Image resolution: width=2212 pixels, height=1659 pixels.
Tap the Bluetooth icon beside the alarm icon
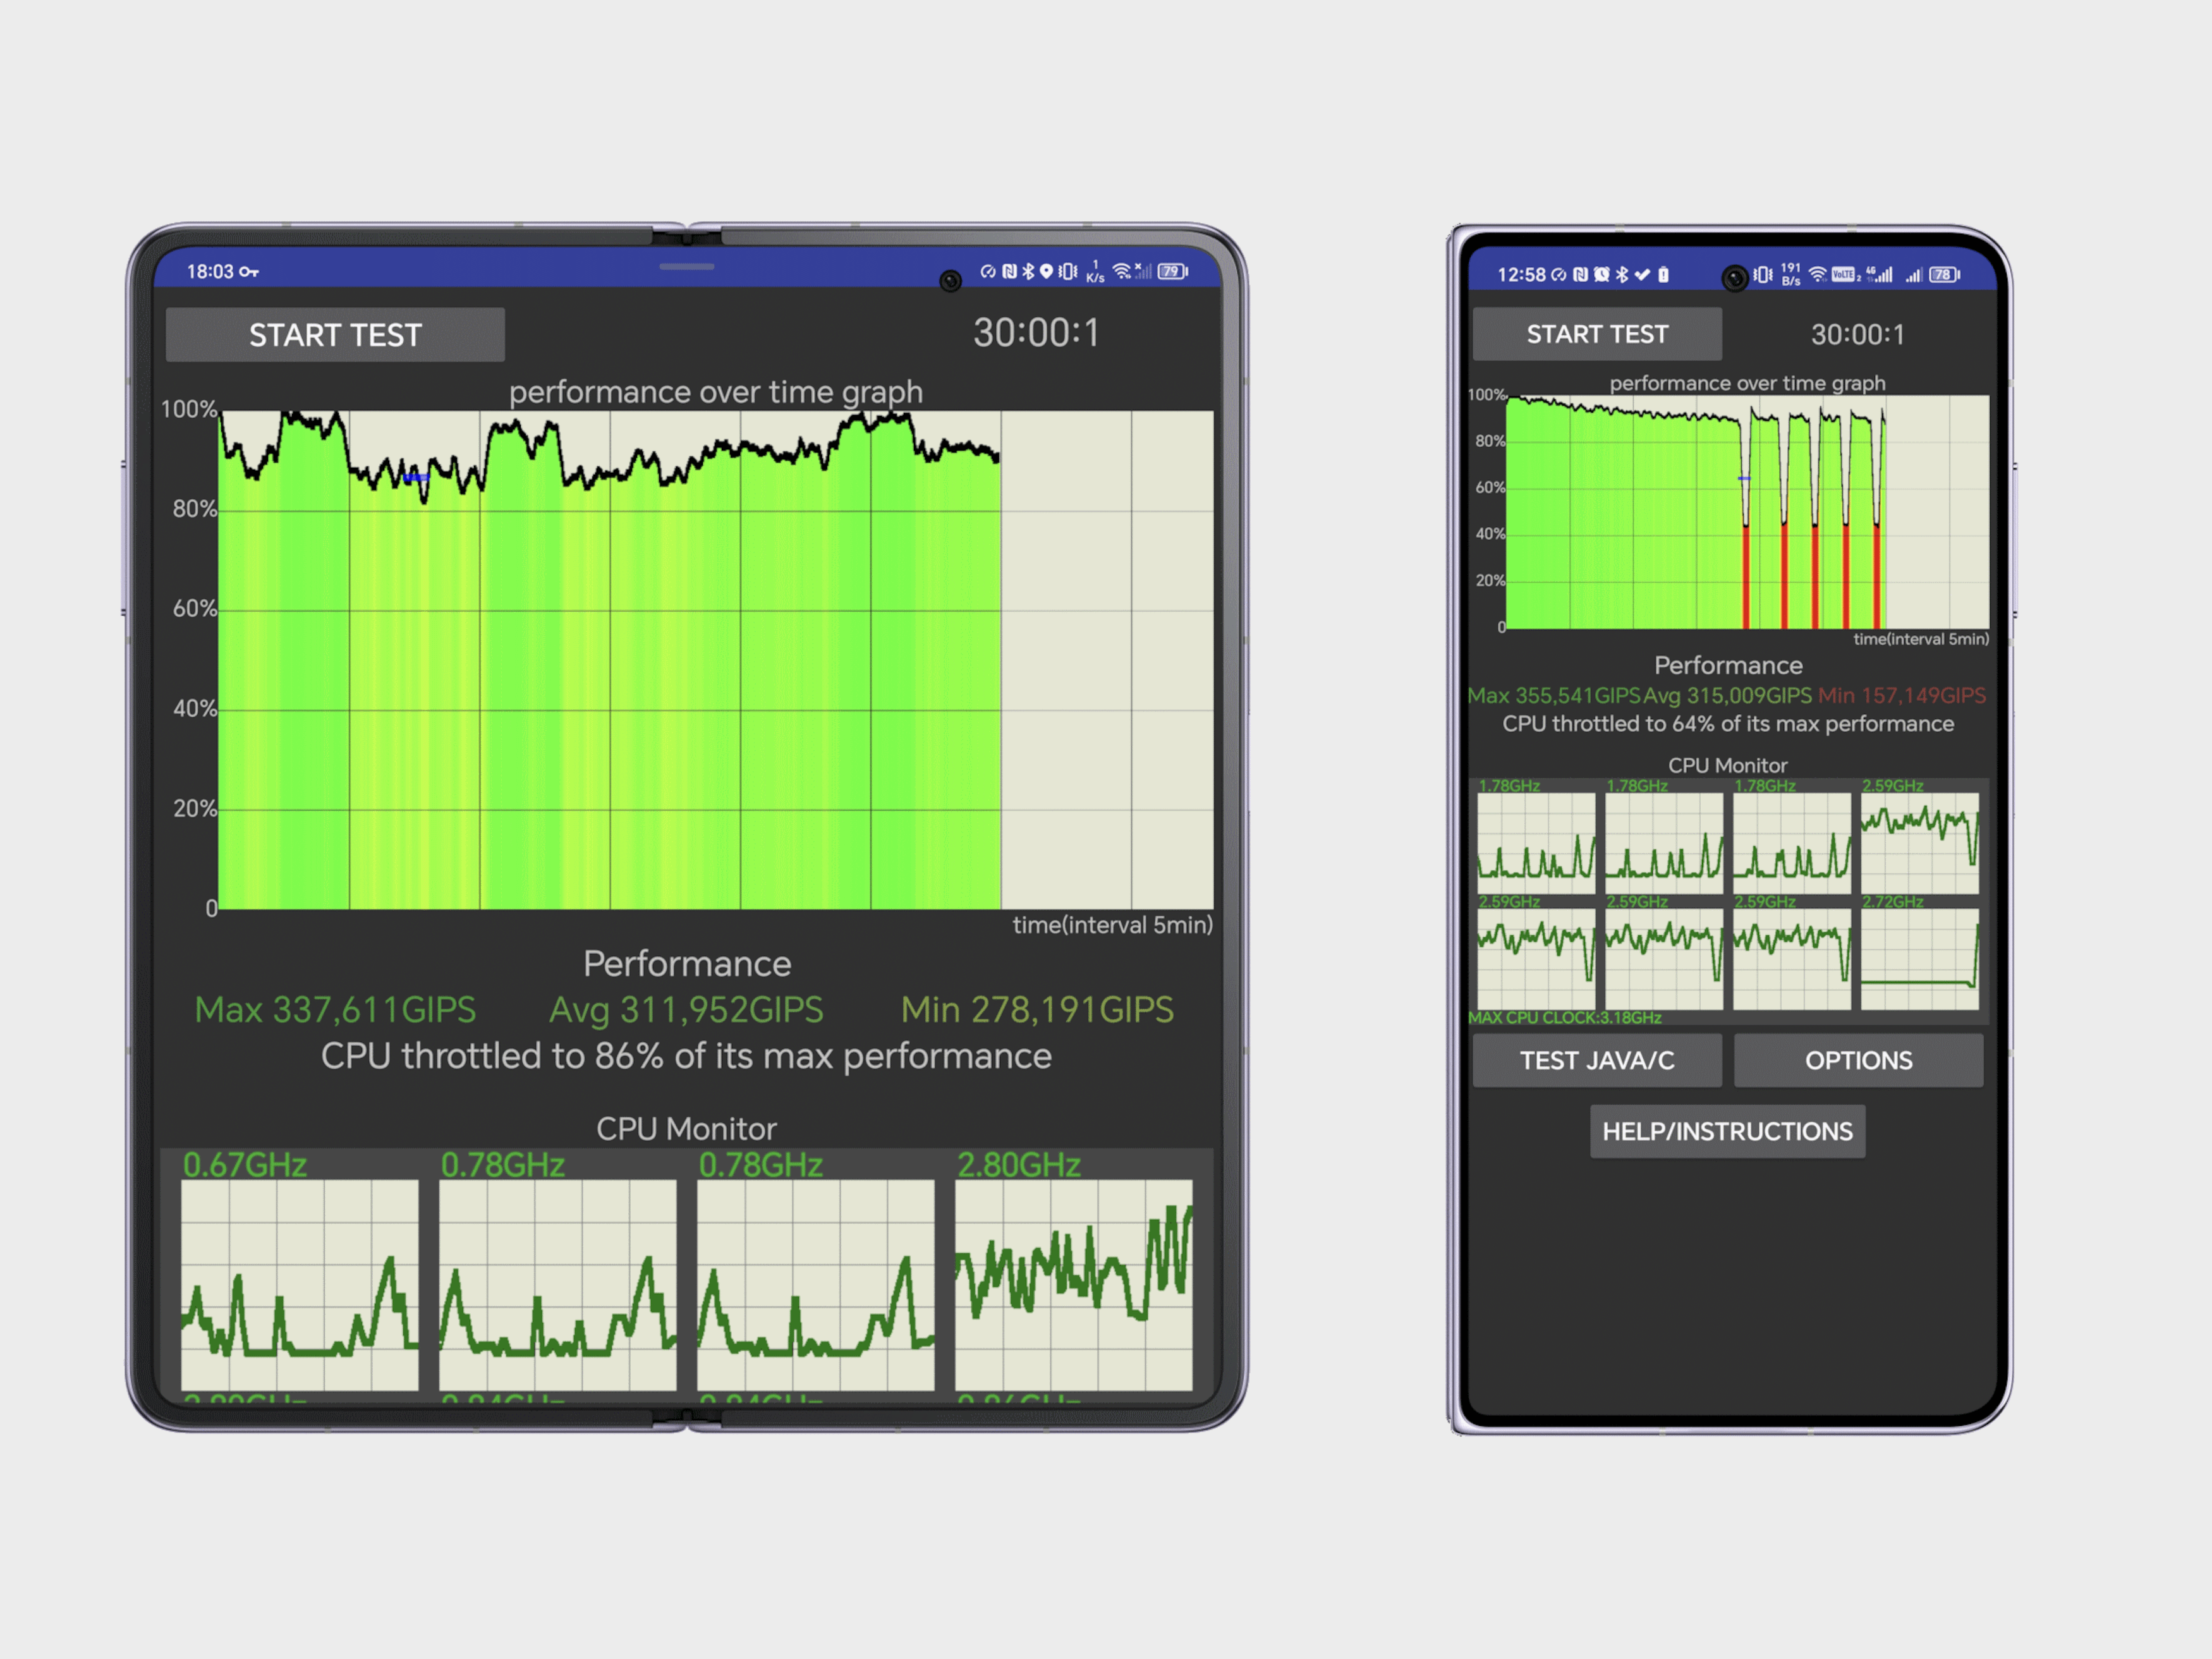click(x=1623, y=275)
